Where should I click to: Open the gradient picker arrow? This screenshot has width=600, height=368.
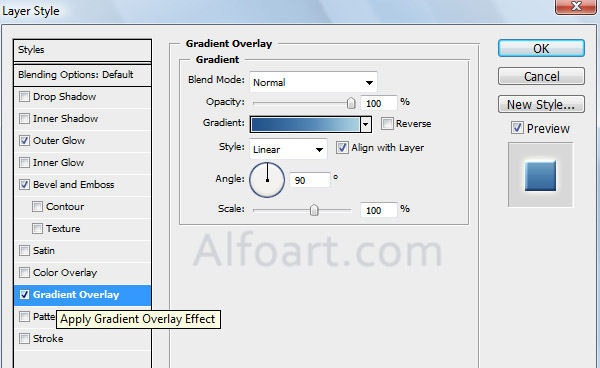pyautogui.click(x=366, y=124)
